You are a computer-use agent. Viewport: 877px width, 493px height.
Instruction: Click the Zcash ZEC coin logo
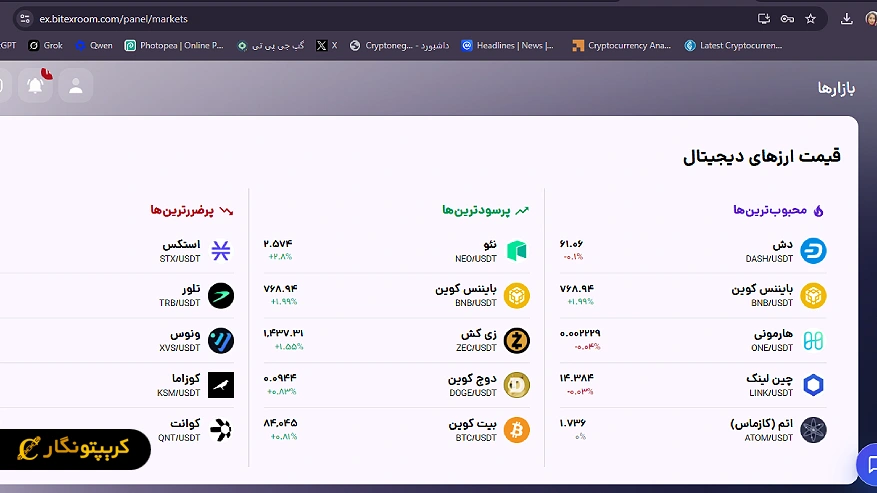517,340
